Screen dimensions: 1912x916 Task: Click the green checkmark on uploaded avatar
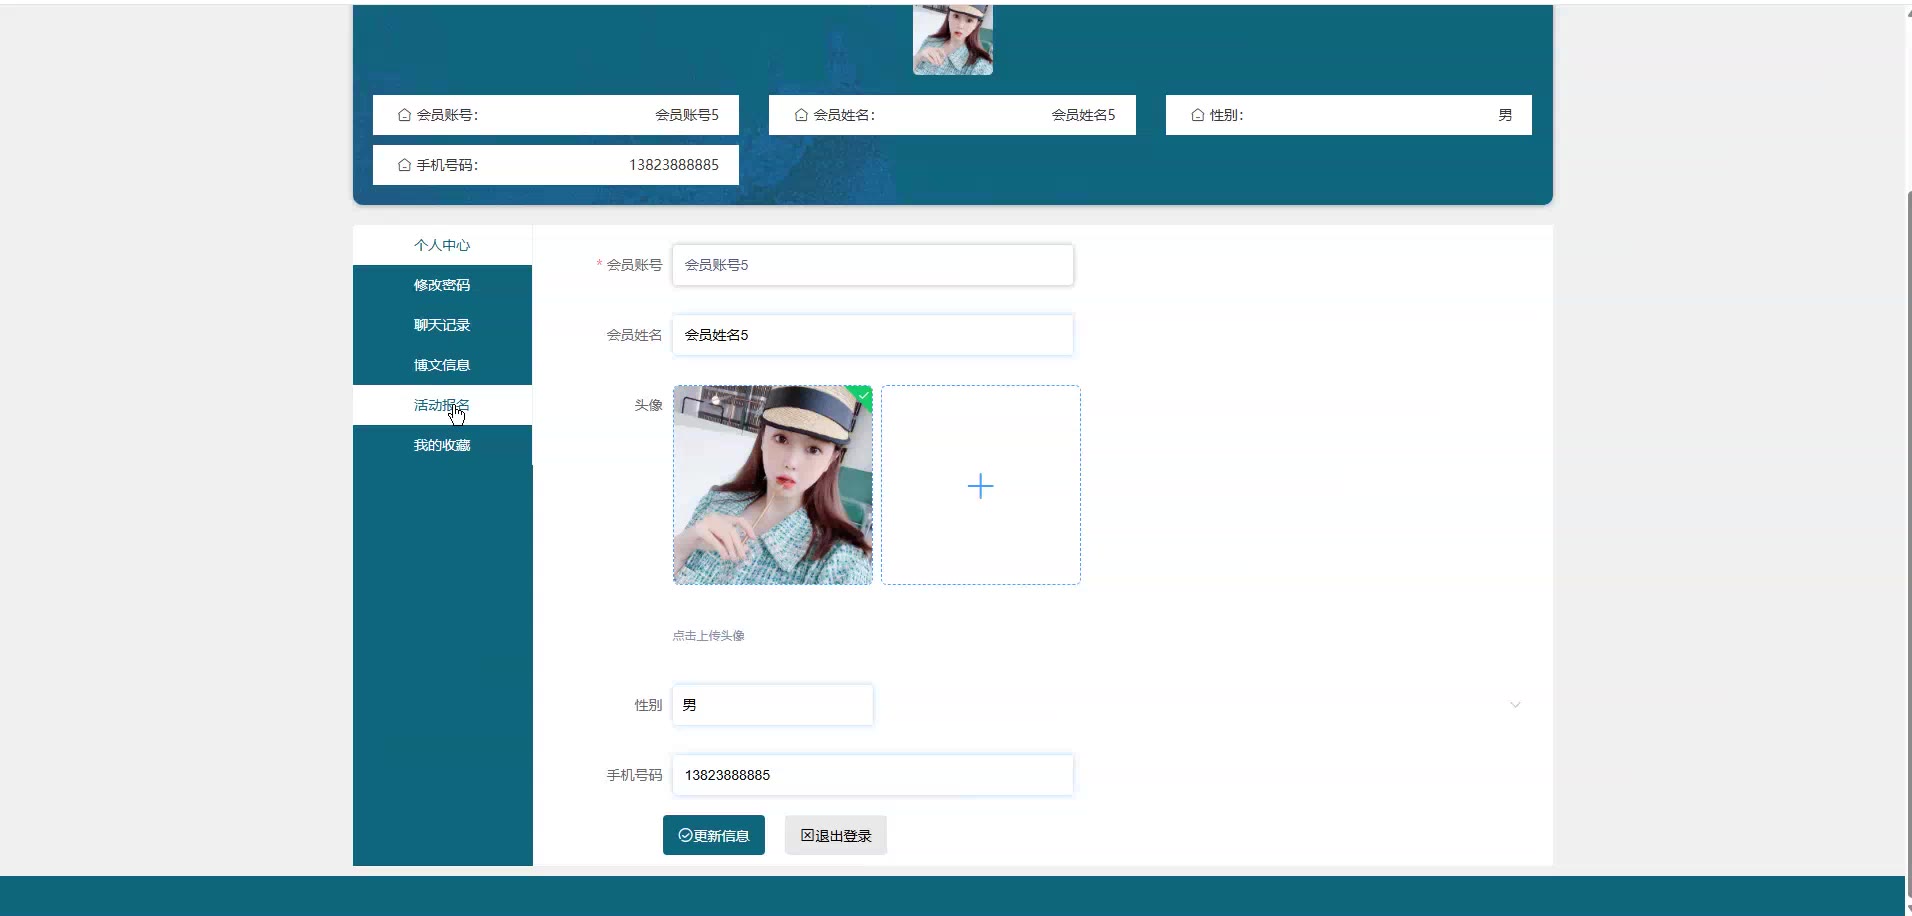[863, 395]
